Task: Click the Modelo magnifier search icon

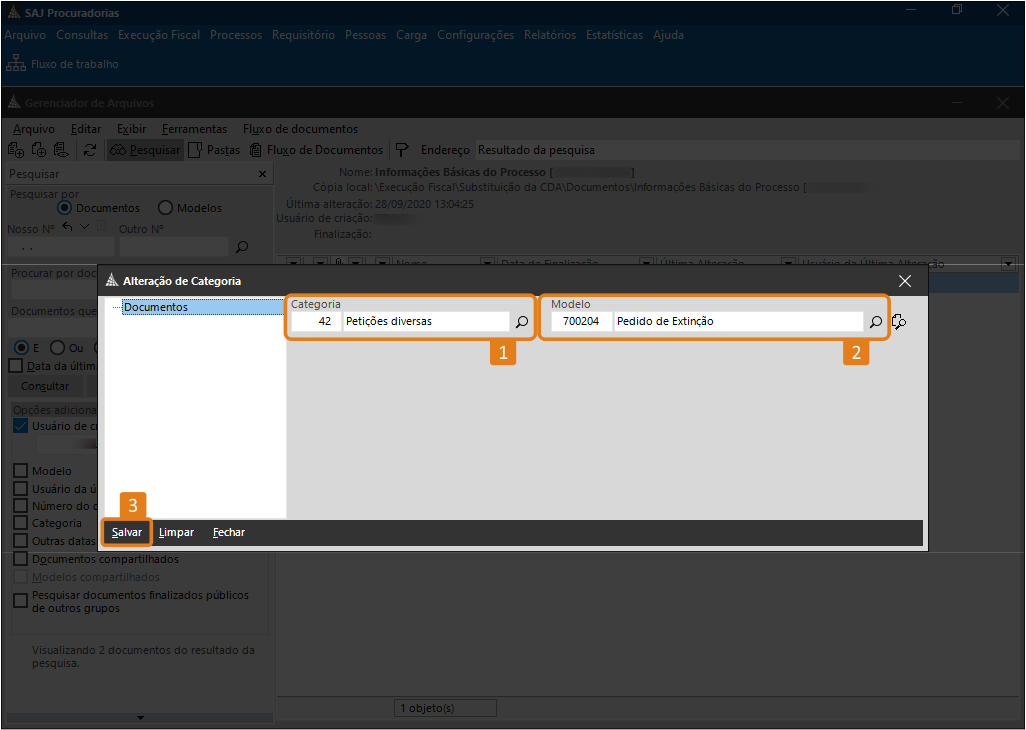Action: pyautogui.click(x=875, y=322)
